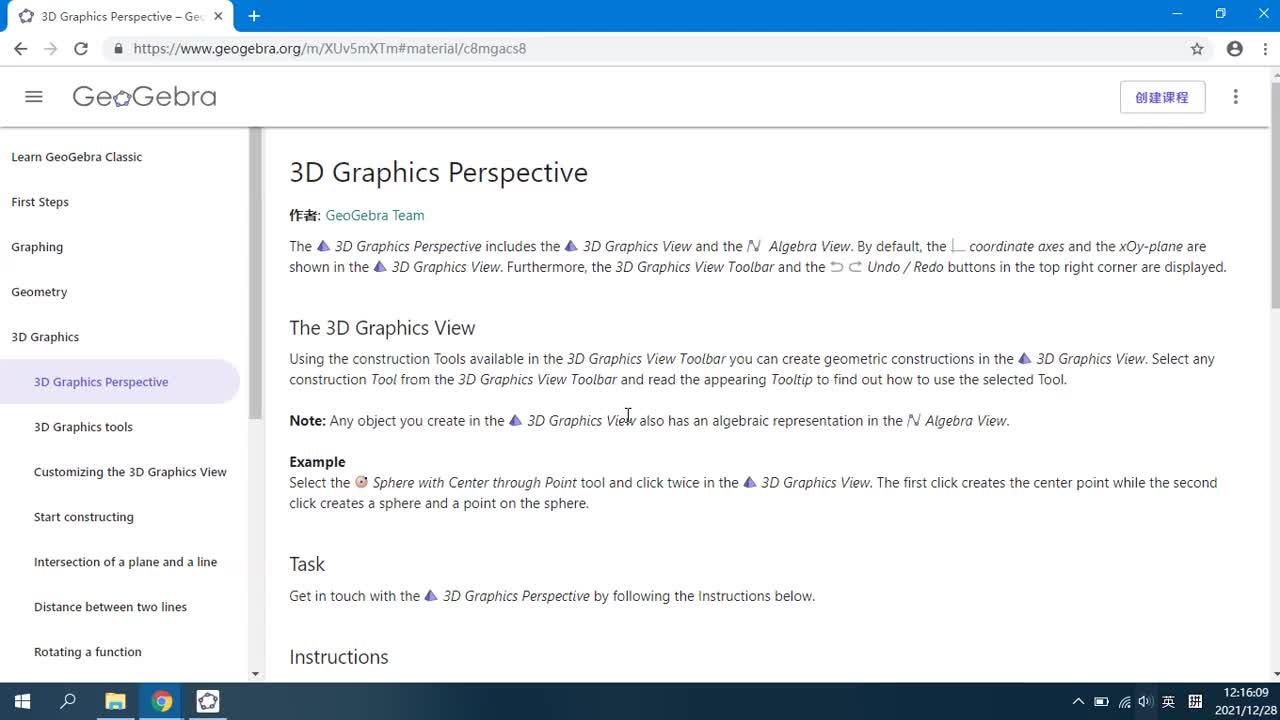Click the Task heading
The image size is (1280, 720).
point(307,564)
